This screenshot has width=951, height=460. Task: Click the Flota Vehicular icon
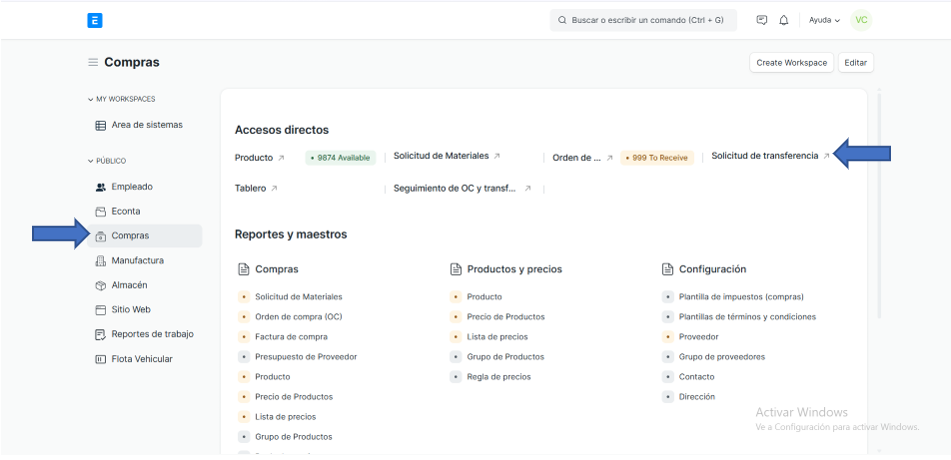tap(101, 359)
